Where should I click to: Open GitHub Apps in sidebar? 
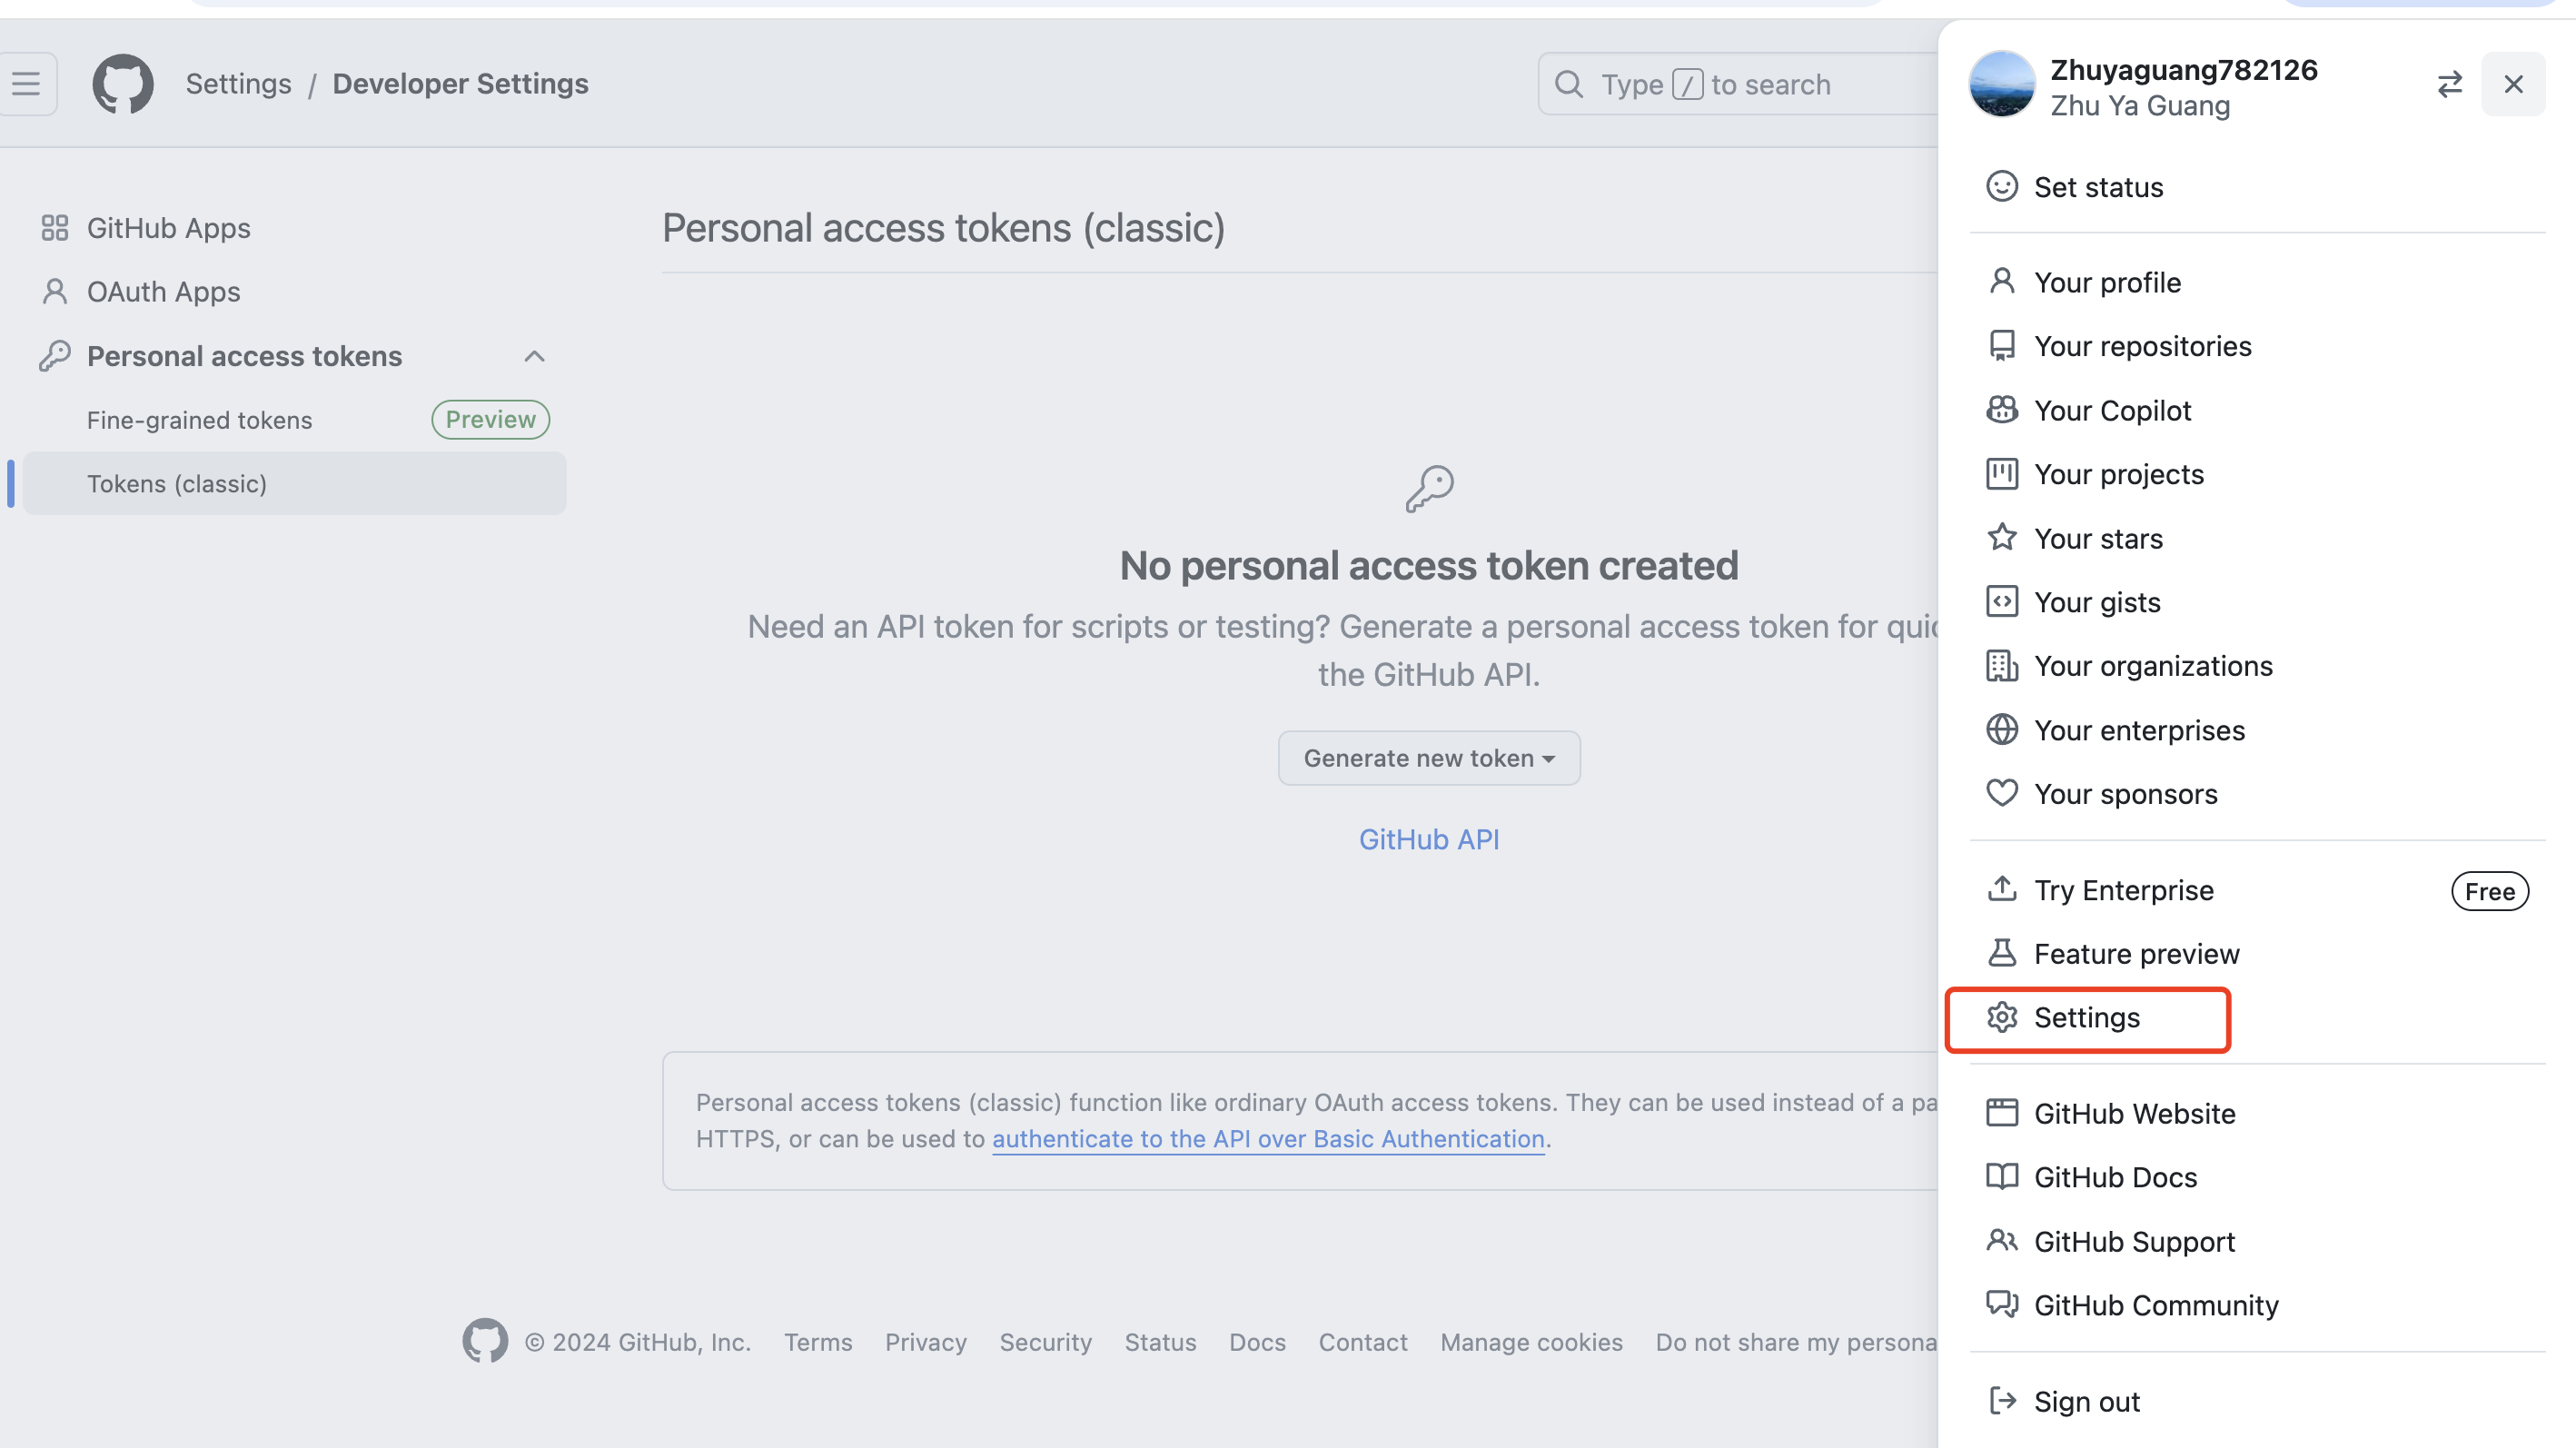(168, 228)
